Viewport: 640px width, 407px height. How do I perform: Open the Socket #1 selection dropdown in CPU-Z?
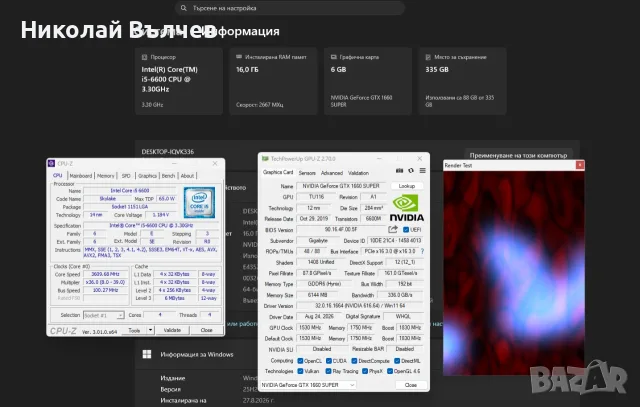pyautogui.click(x=104, y=315)
